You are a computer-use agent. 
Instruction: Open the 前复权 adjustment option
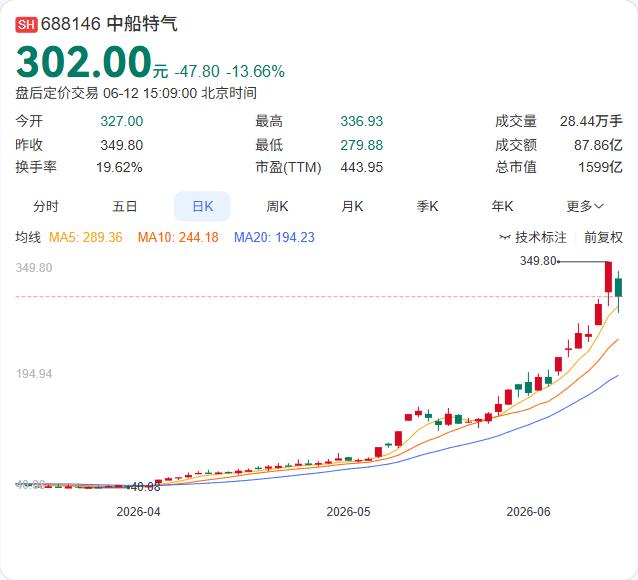point(603,237)
